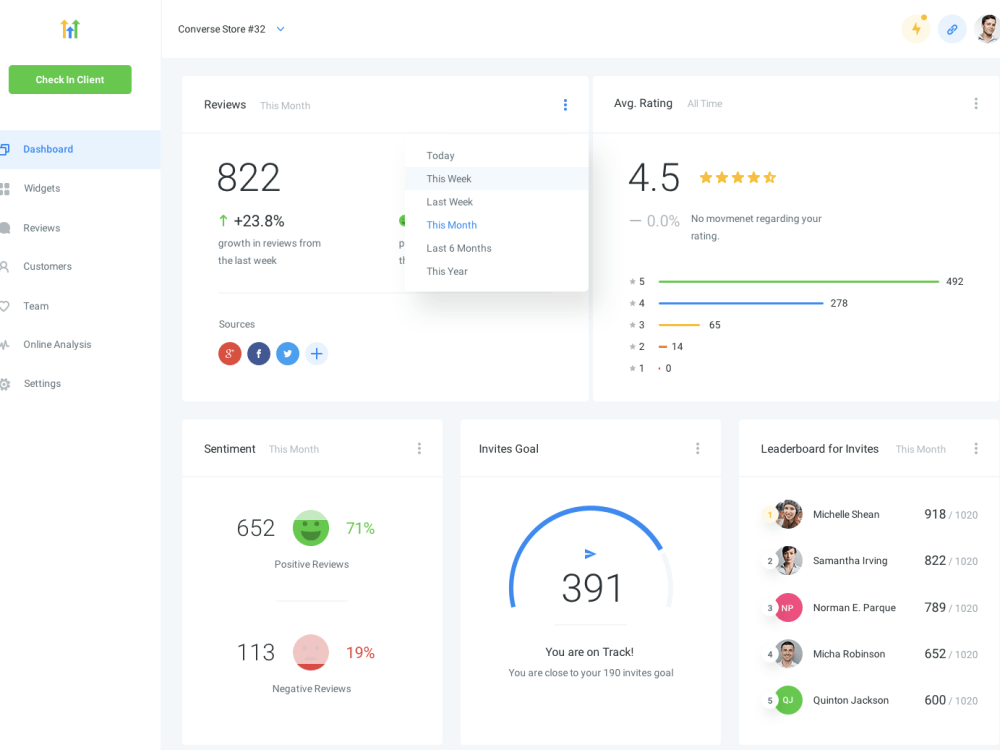Image resolution: width=1000 pixels, height=750 pixels.
Task: Open Avg. Rating card options menu
Action: point(976,103)
